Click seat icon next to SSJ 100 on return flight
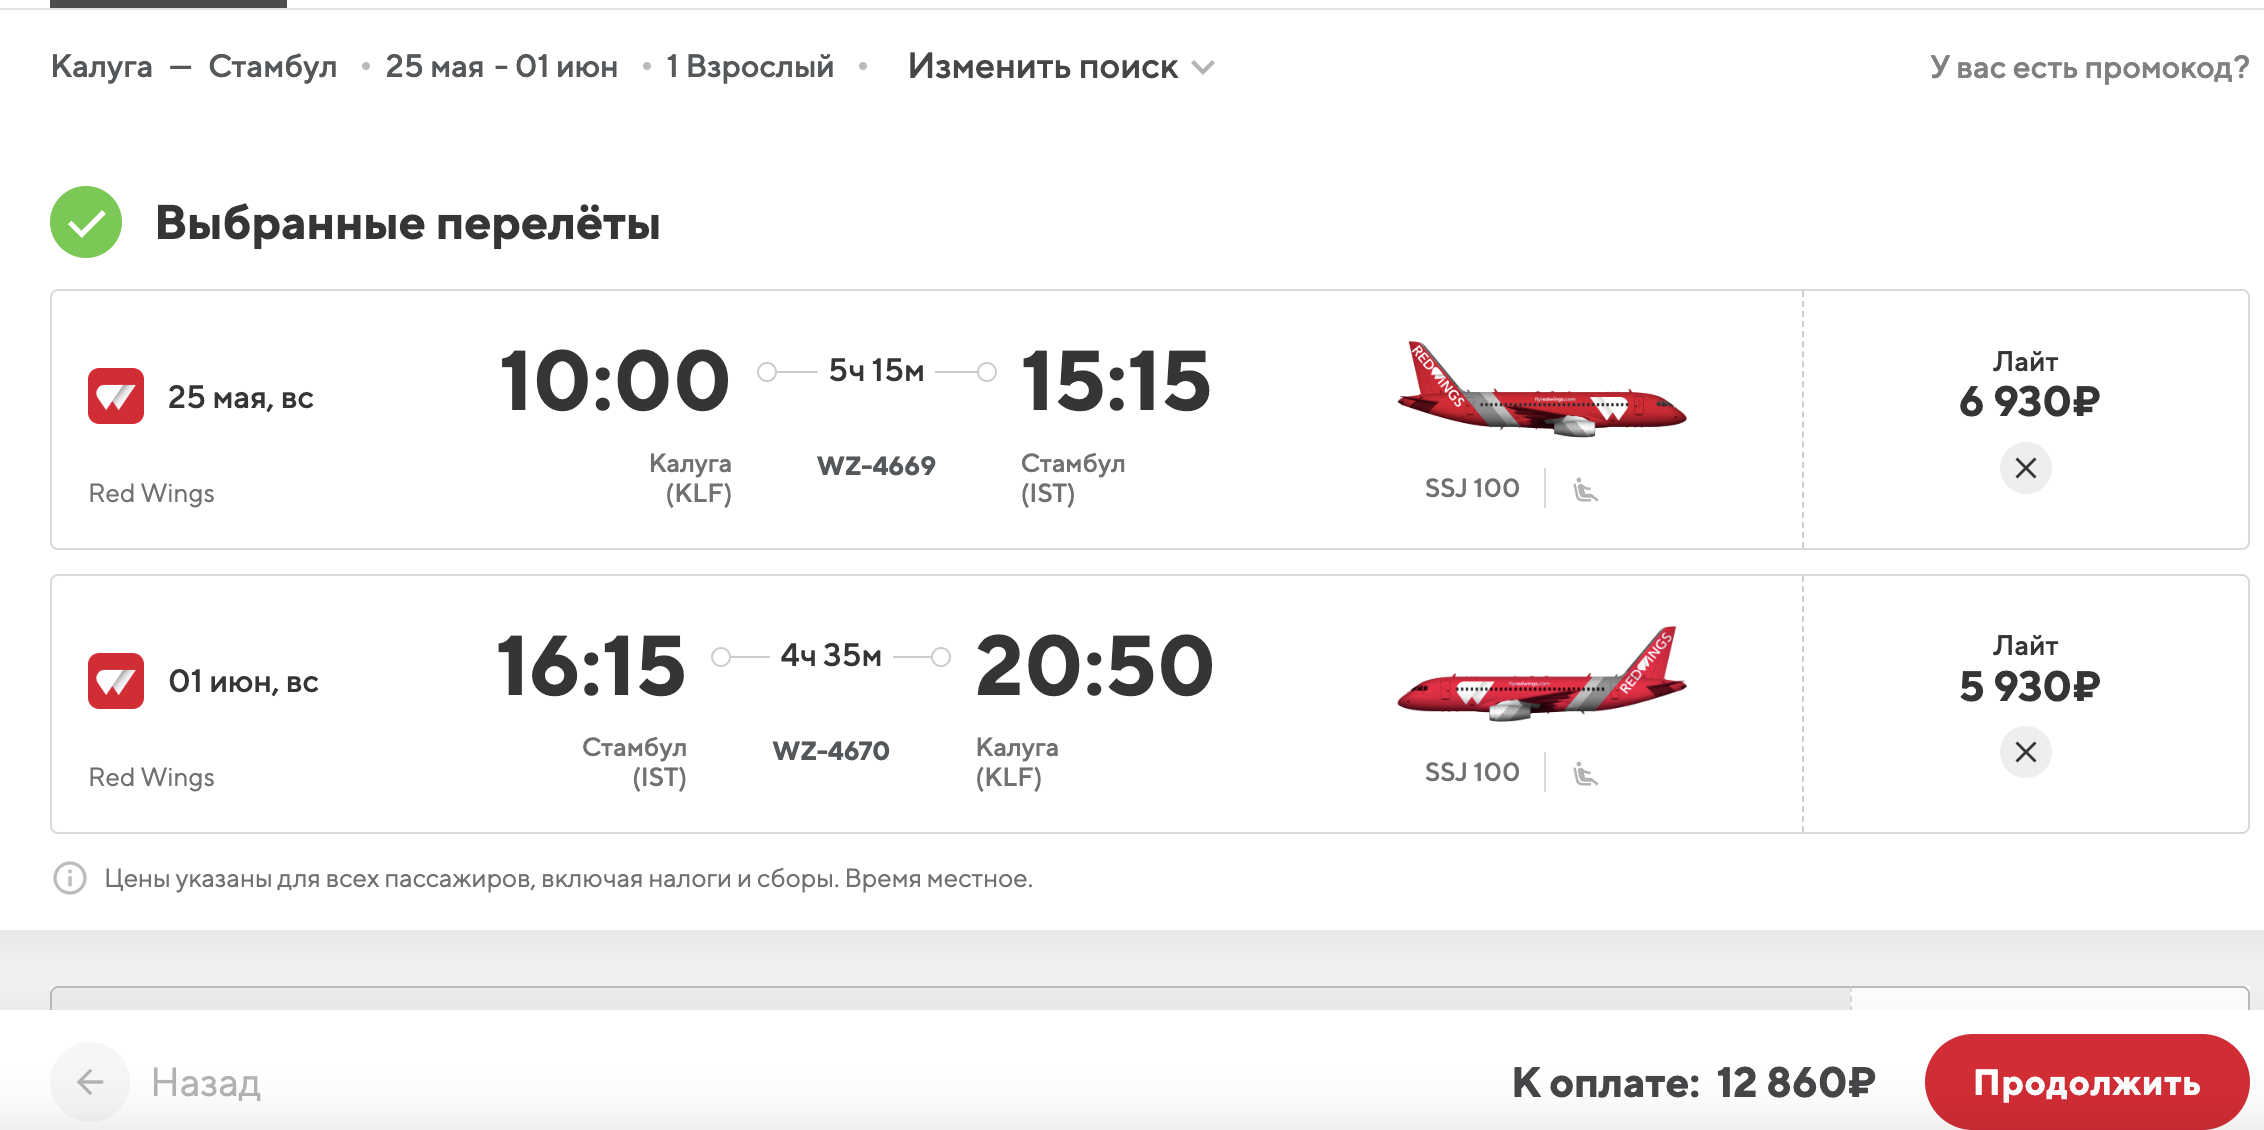This screenshot has height=1130, width=2264. (x=1585, y=773)
